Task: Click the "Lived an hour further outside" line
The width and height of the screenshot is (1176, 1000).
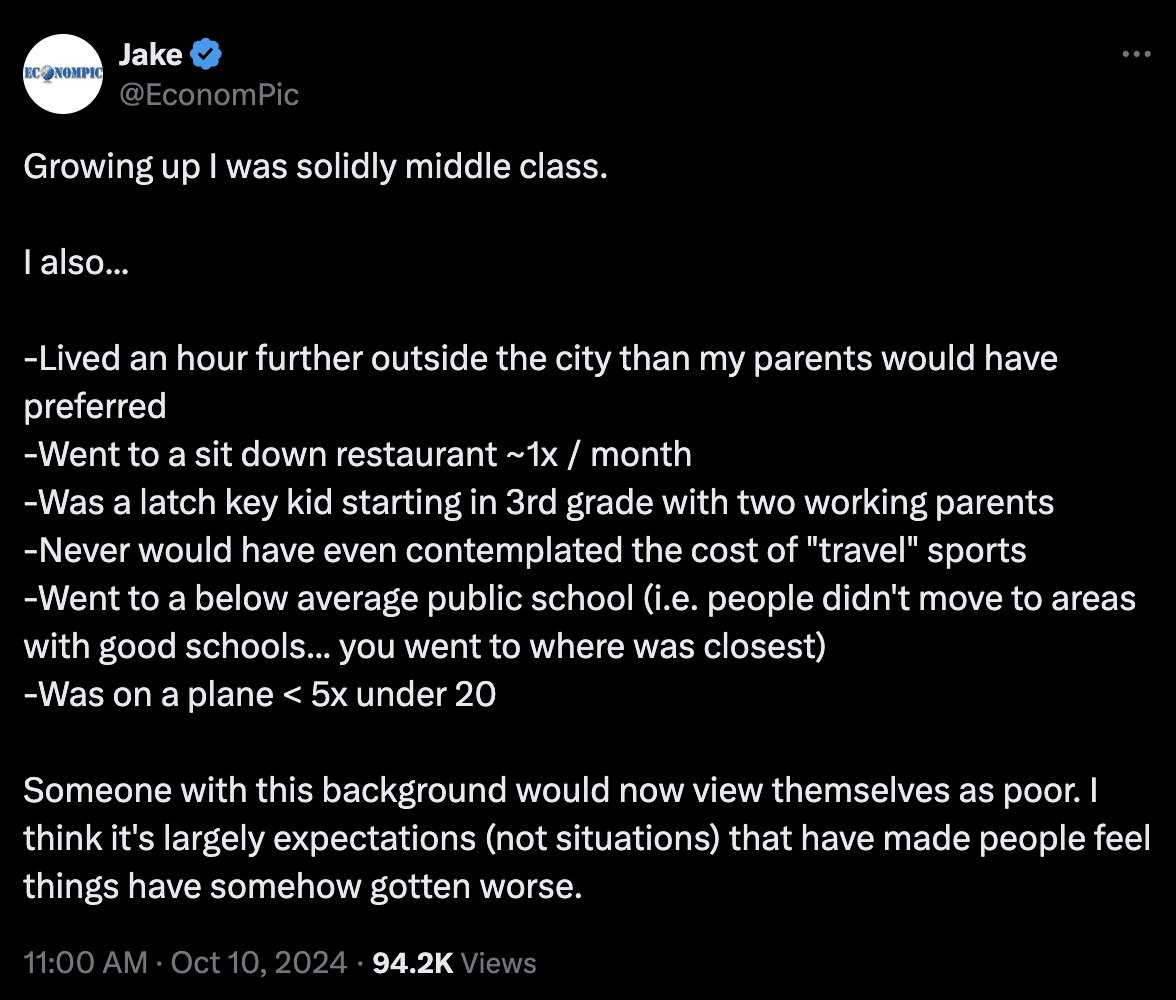Action: (x=540, y=358)
